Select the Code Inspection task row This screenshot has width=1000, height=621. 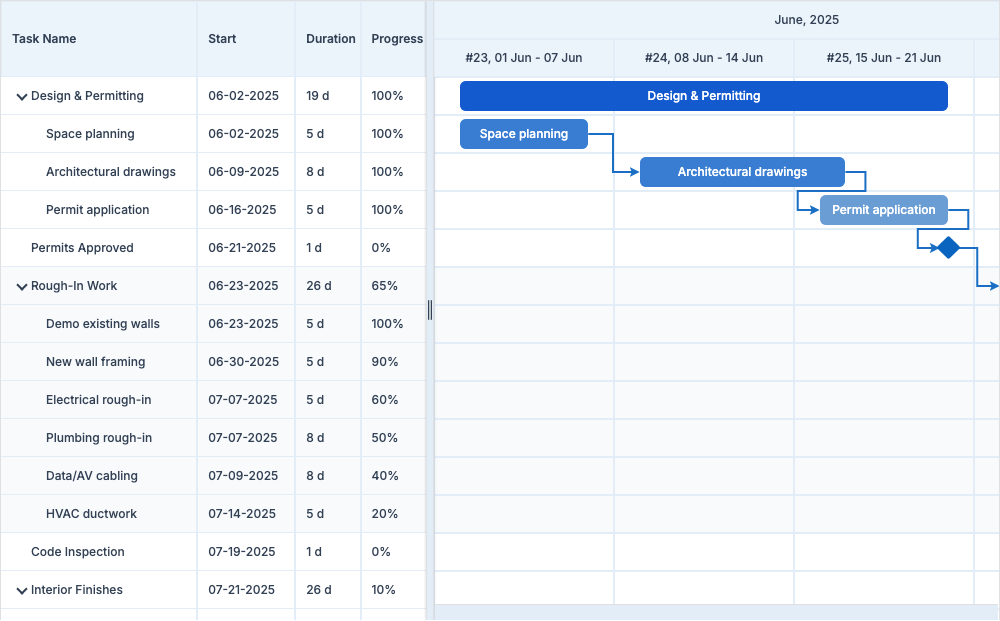[x=78, y=552]
